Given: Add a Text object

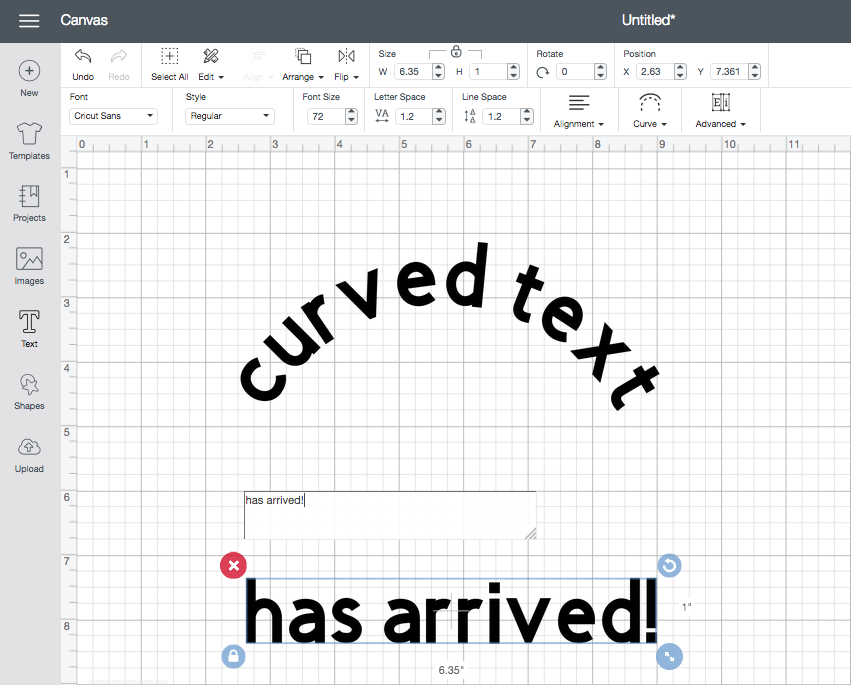Looking at the screenshot, I should [x=29, y=328].
